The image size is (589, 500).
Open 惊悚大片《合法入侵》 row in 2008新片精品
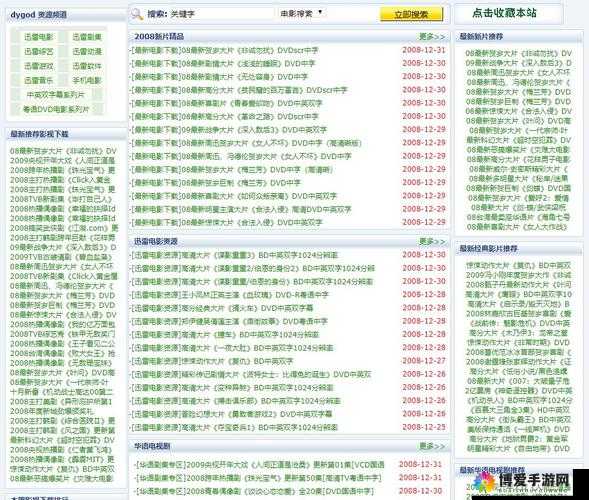pos(226,222)
